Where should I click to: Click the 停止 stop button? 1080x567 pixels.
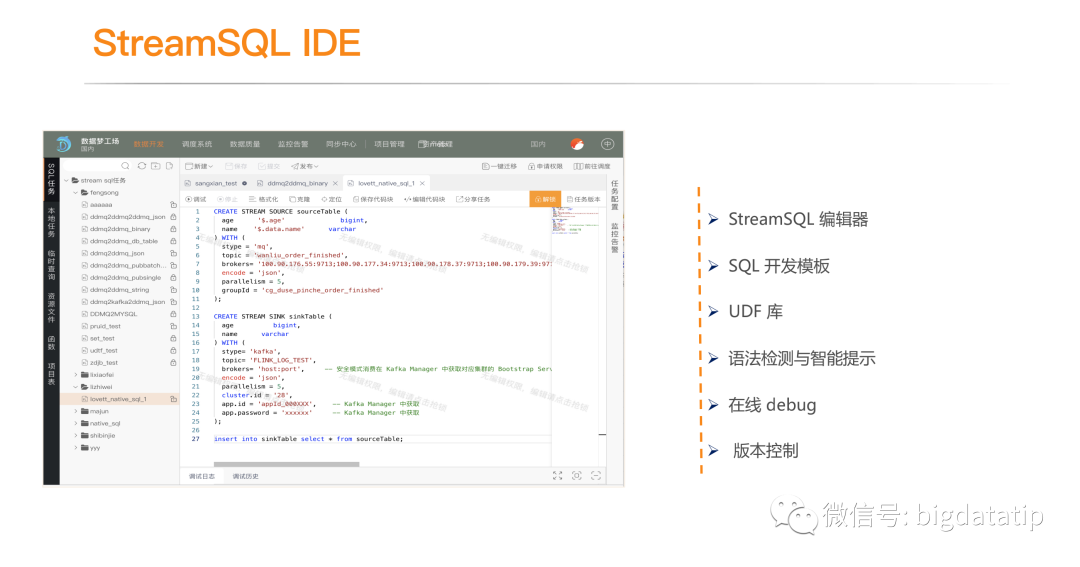click(x=228, y=199)
